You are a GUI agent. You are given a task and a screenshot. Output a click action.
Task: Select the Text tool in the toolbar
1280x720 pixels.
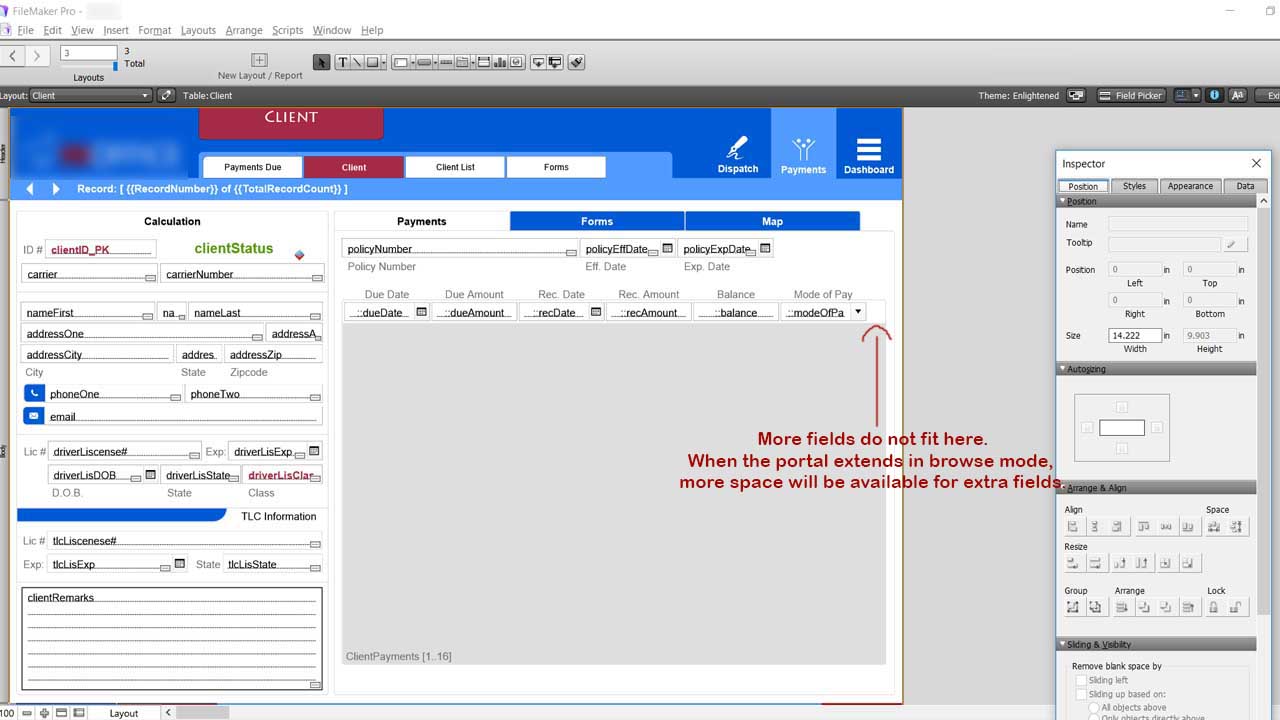(x=343, y=62)
